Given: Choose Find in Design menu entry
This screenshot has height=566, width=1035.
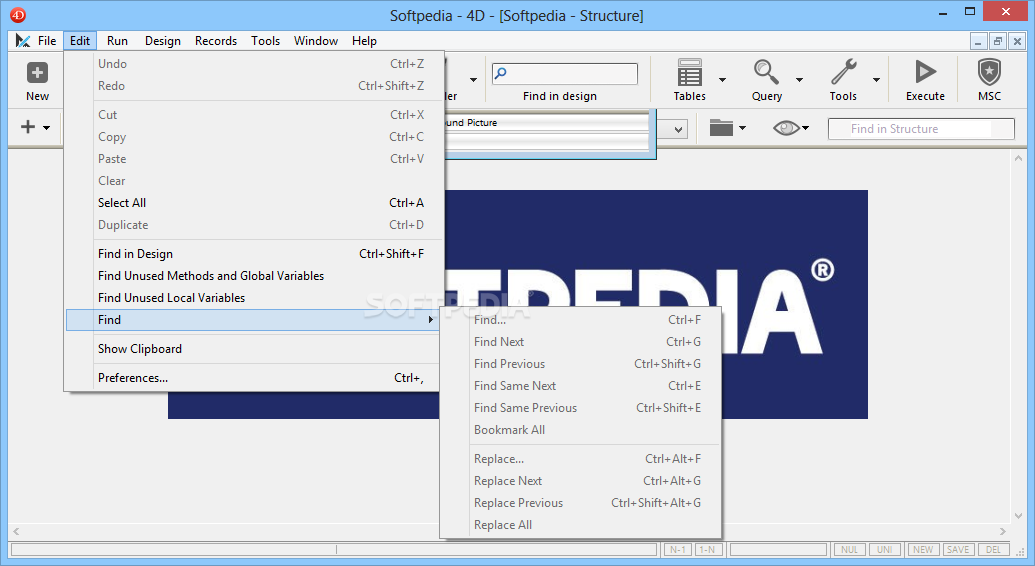Looking at the screenshot, I should [x=254, y=254].
